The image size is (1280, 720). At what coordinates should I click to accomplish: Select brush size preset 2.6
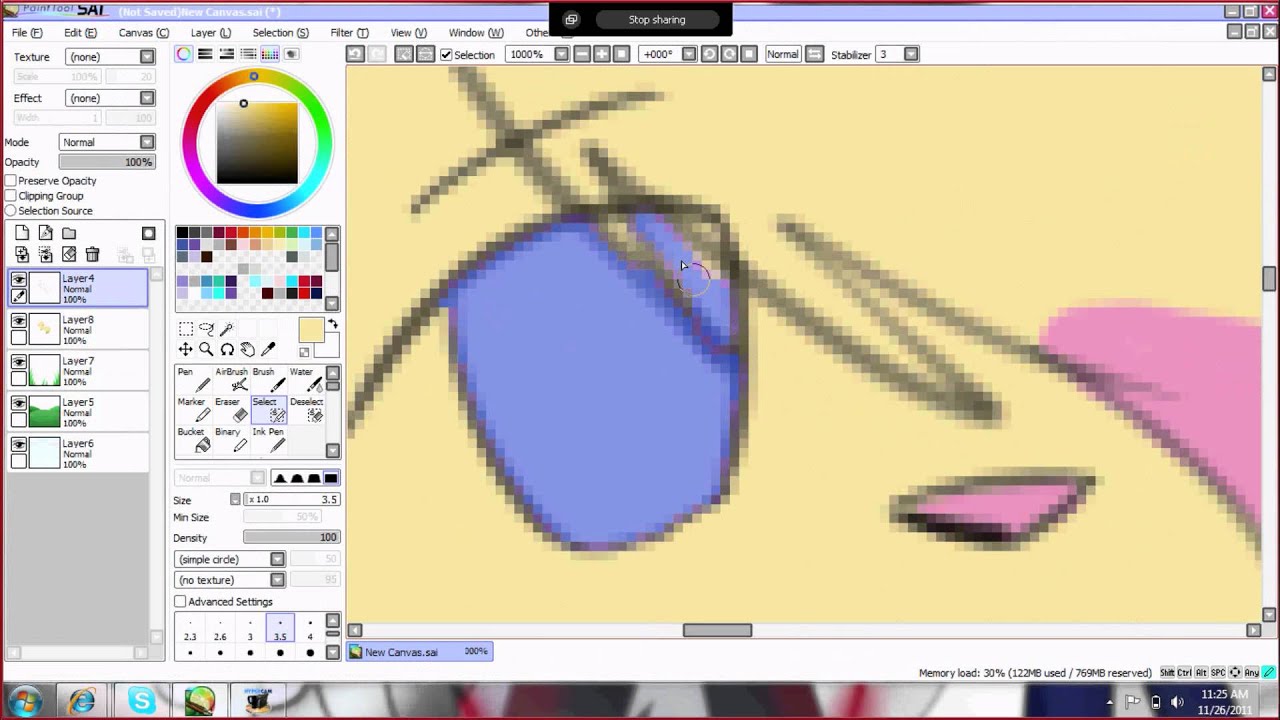click(x=220, y=628)
